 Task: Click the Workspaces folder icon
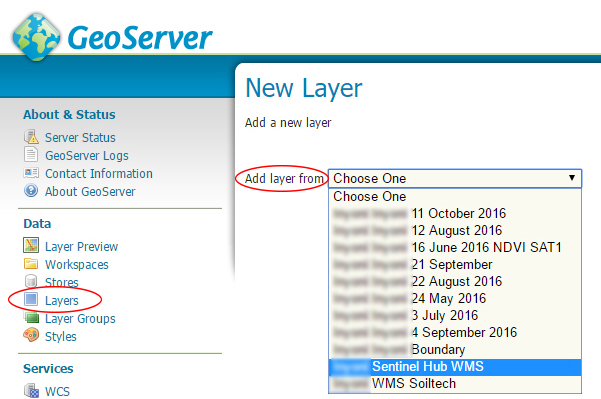tap(31, 264)
